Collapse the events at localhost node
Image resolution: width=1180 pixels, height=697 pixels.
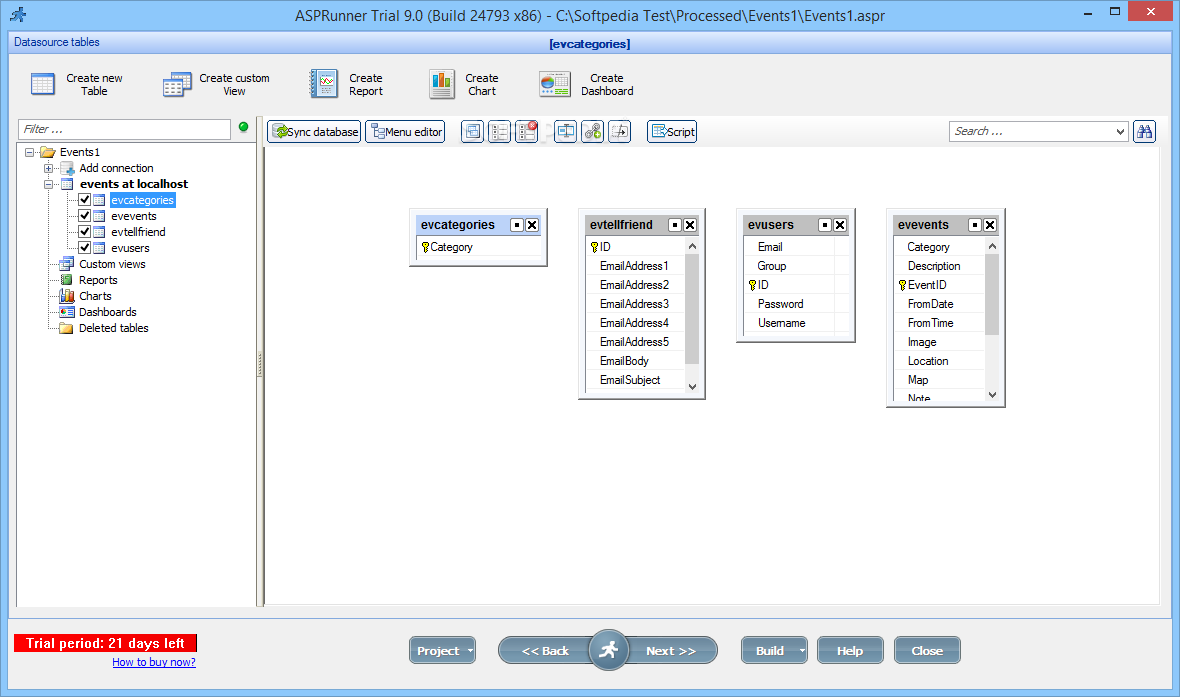point(48,184)
